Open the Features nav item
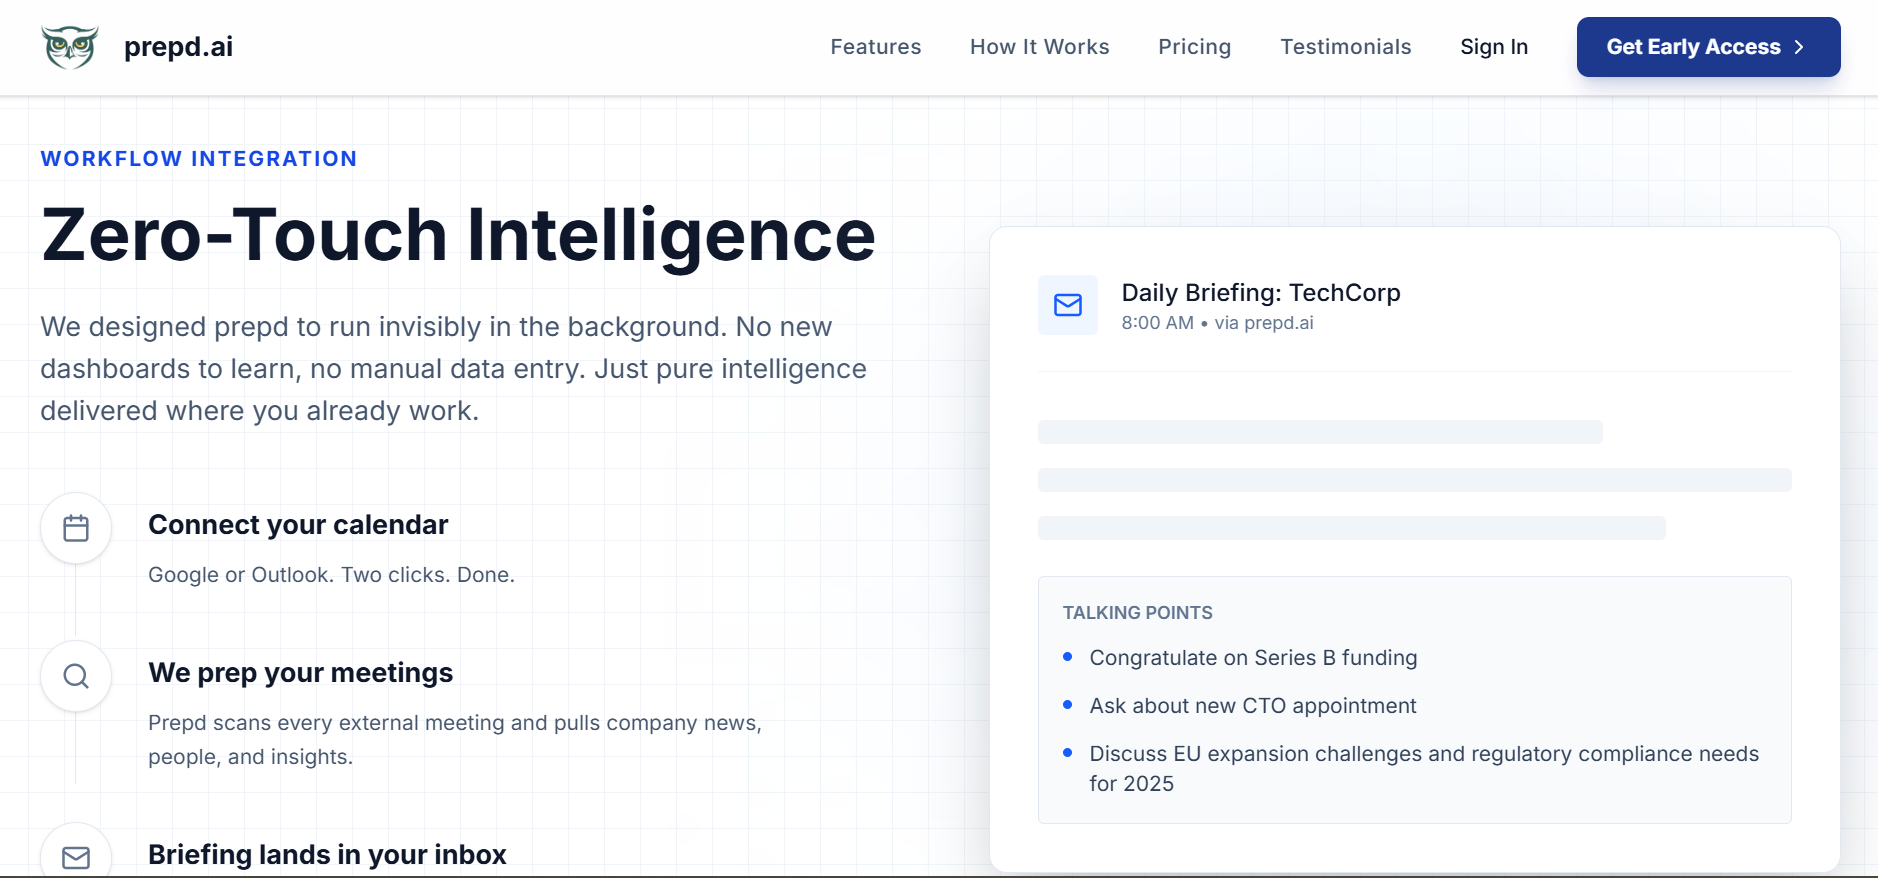 875,47
